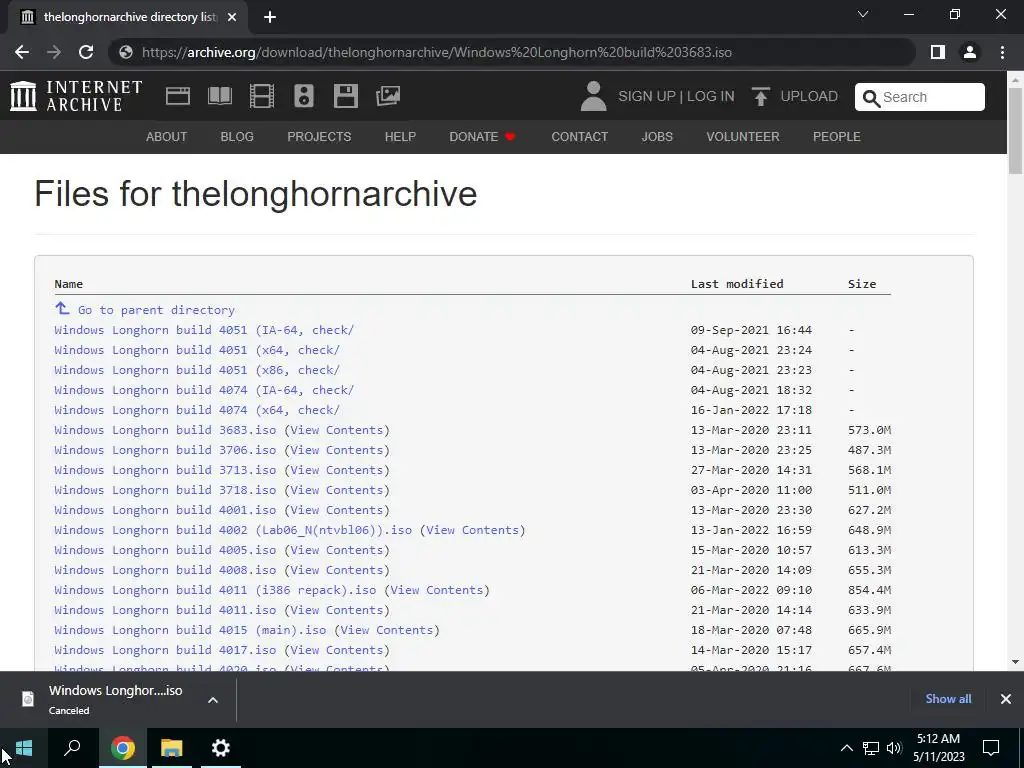Click the network tray icon
Image resolution: width=1024 pixels, height=768 pixels.
click(x=871, y=748)
